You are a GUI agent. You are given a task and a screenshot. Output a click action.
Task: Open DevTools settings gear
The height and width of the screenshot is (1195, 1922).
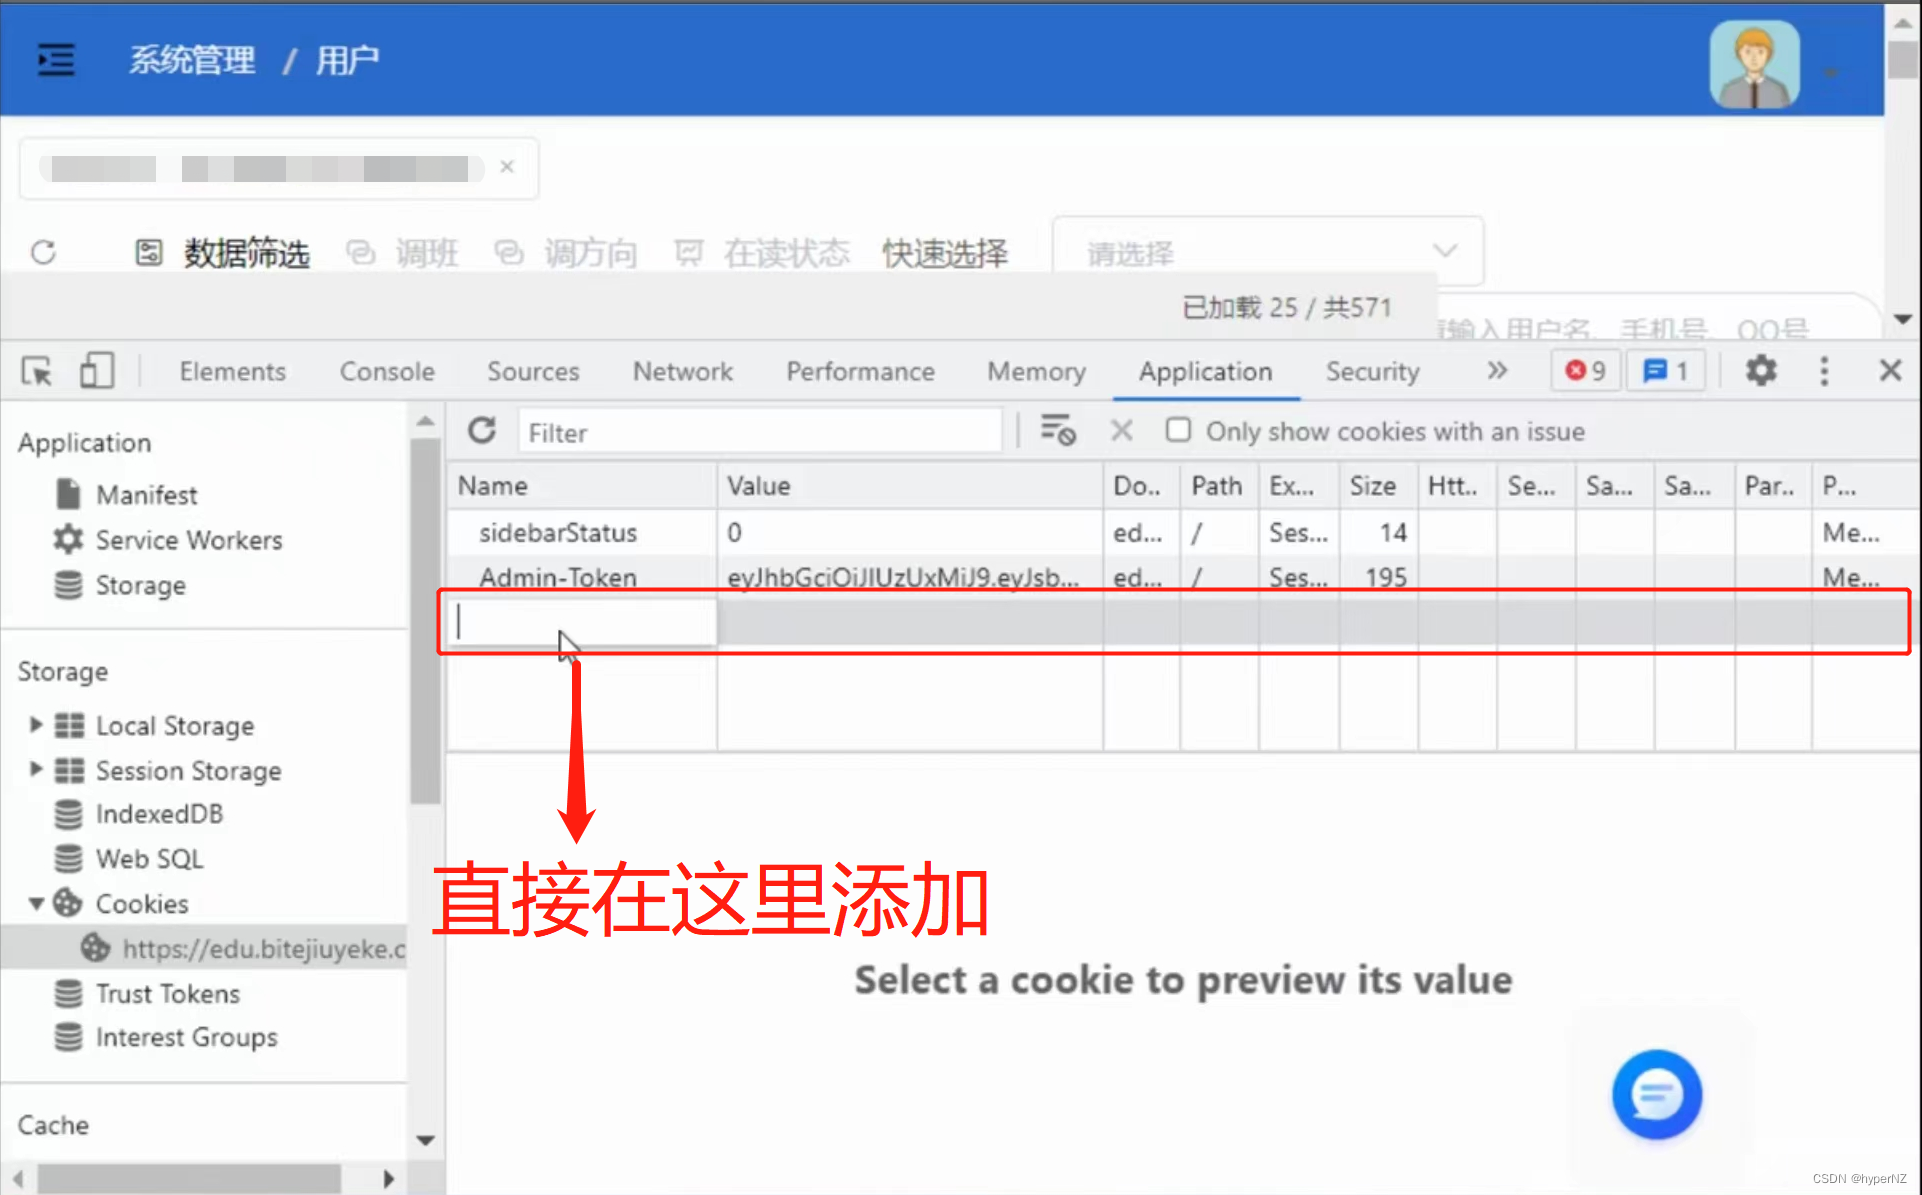click(1760, 371)
